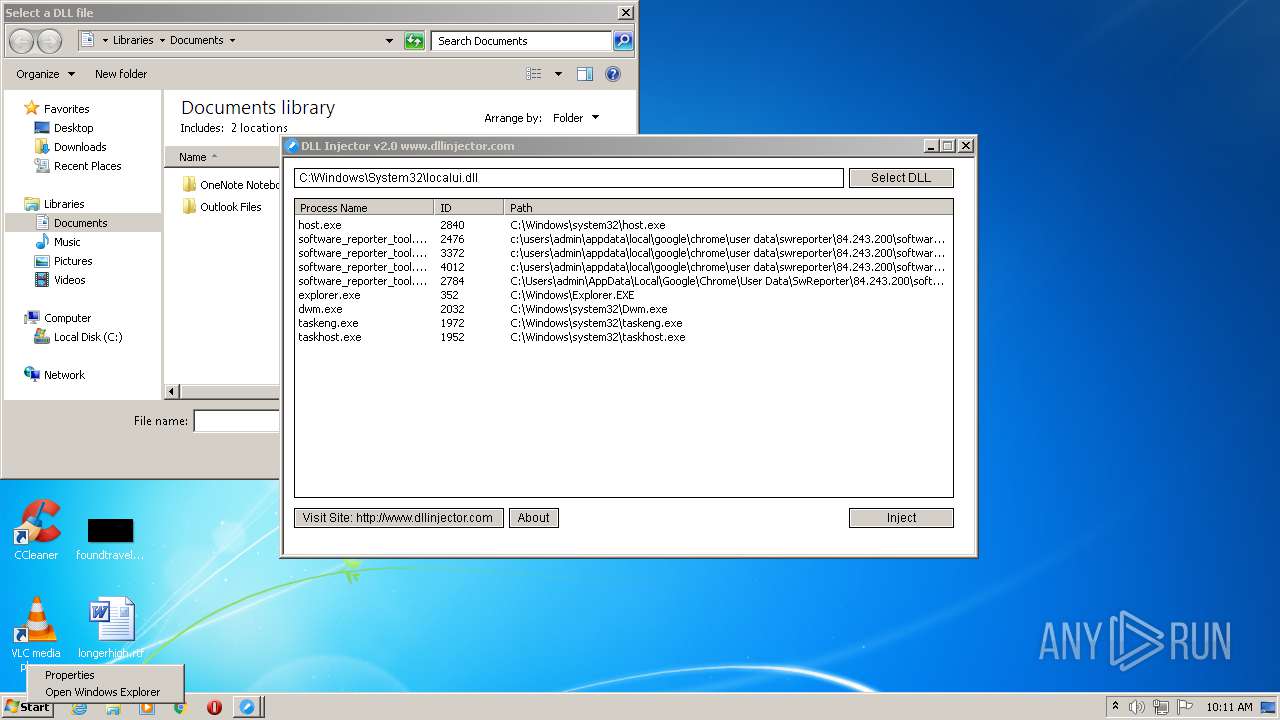Select Favorites in navigation pane
This screenshot has height=720, width=1280.
click(x=66, y=109)
